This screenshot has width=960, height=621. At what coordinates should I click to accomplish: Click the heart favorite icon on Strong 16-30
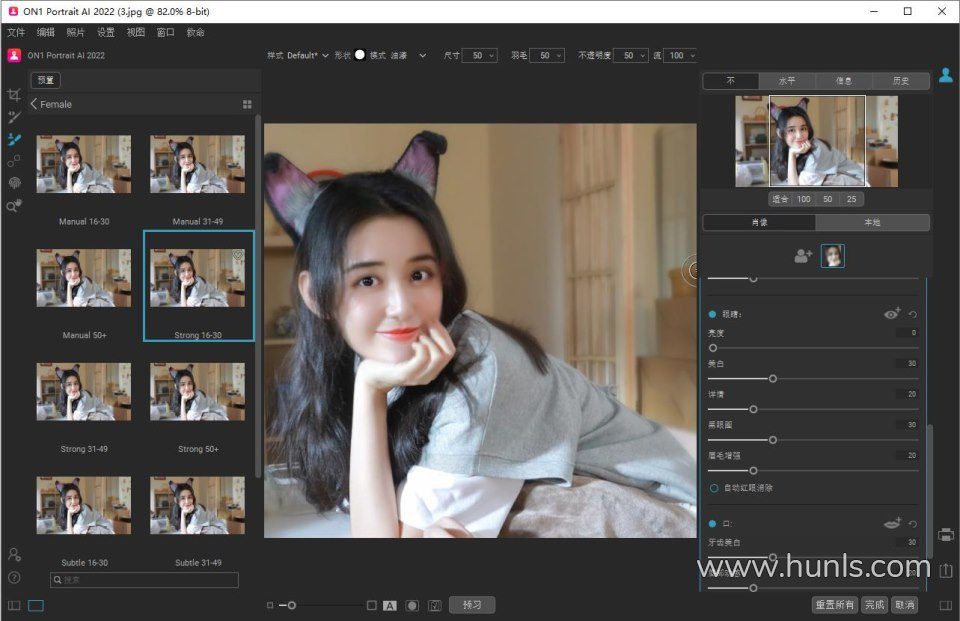coord(238,255)
